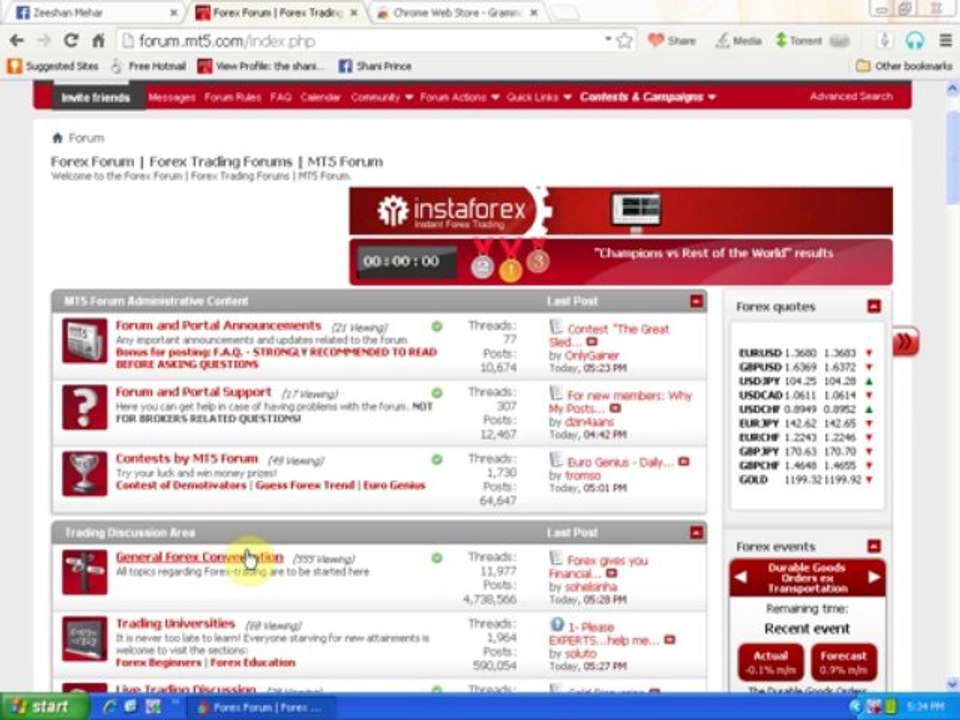This screenshot has width=960, height=720.
Task: Click the Invite friends button
Action: (x=96, y=97)
